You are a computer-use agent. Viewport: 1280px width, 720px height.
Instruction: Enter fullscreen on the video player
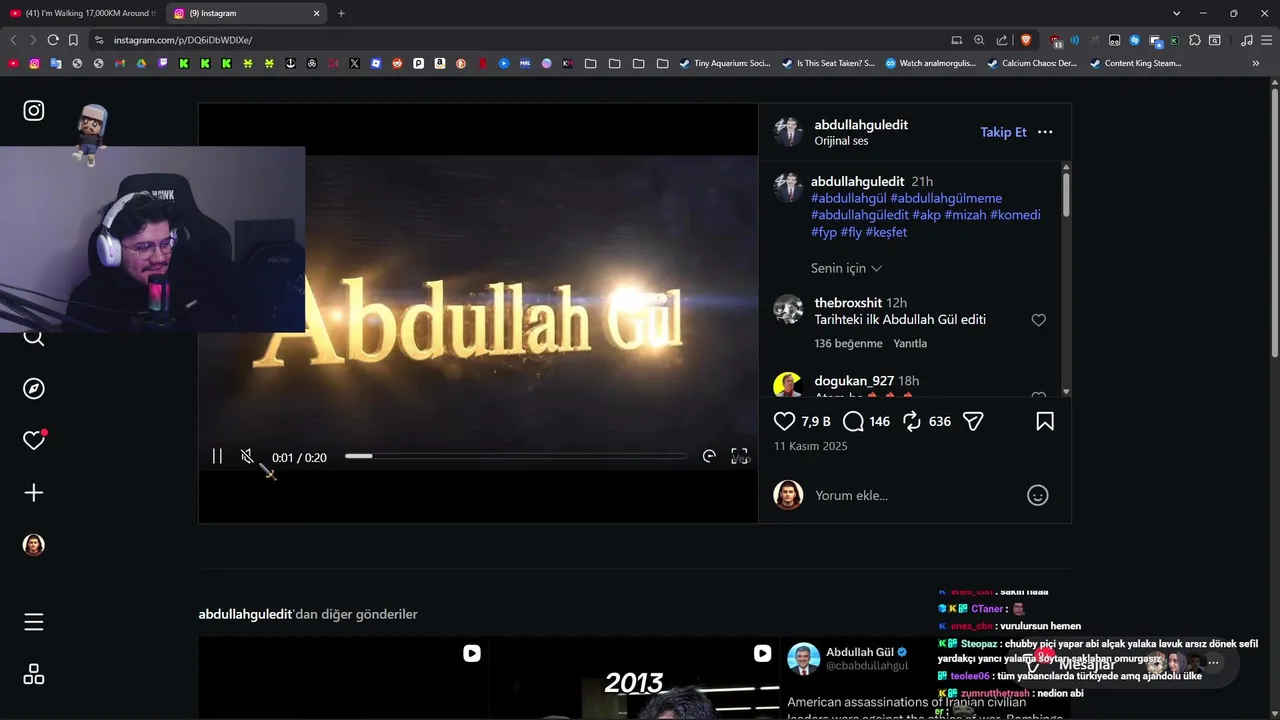pos(740,457)
